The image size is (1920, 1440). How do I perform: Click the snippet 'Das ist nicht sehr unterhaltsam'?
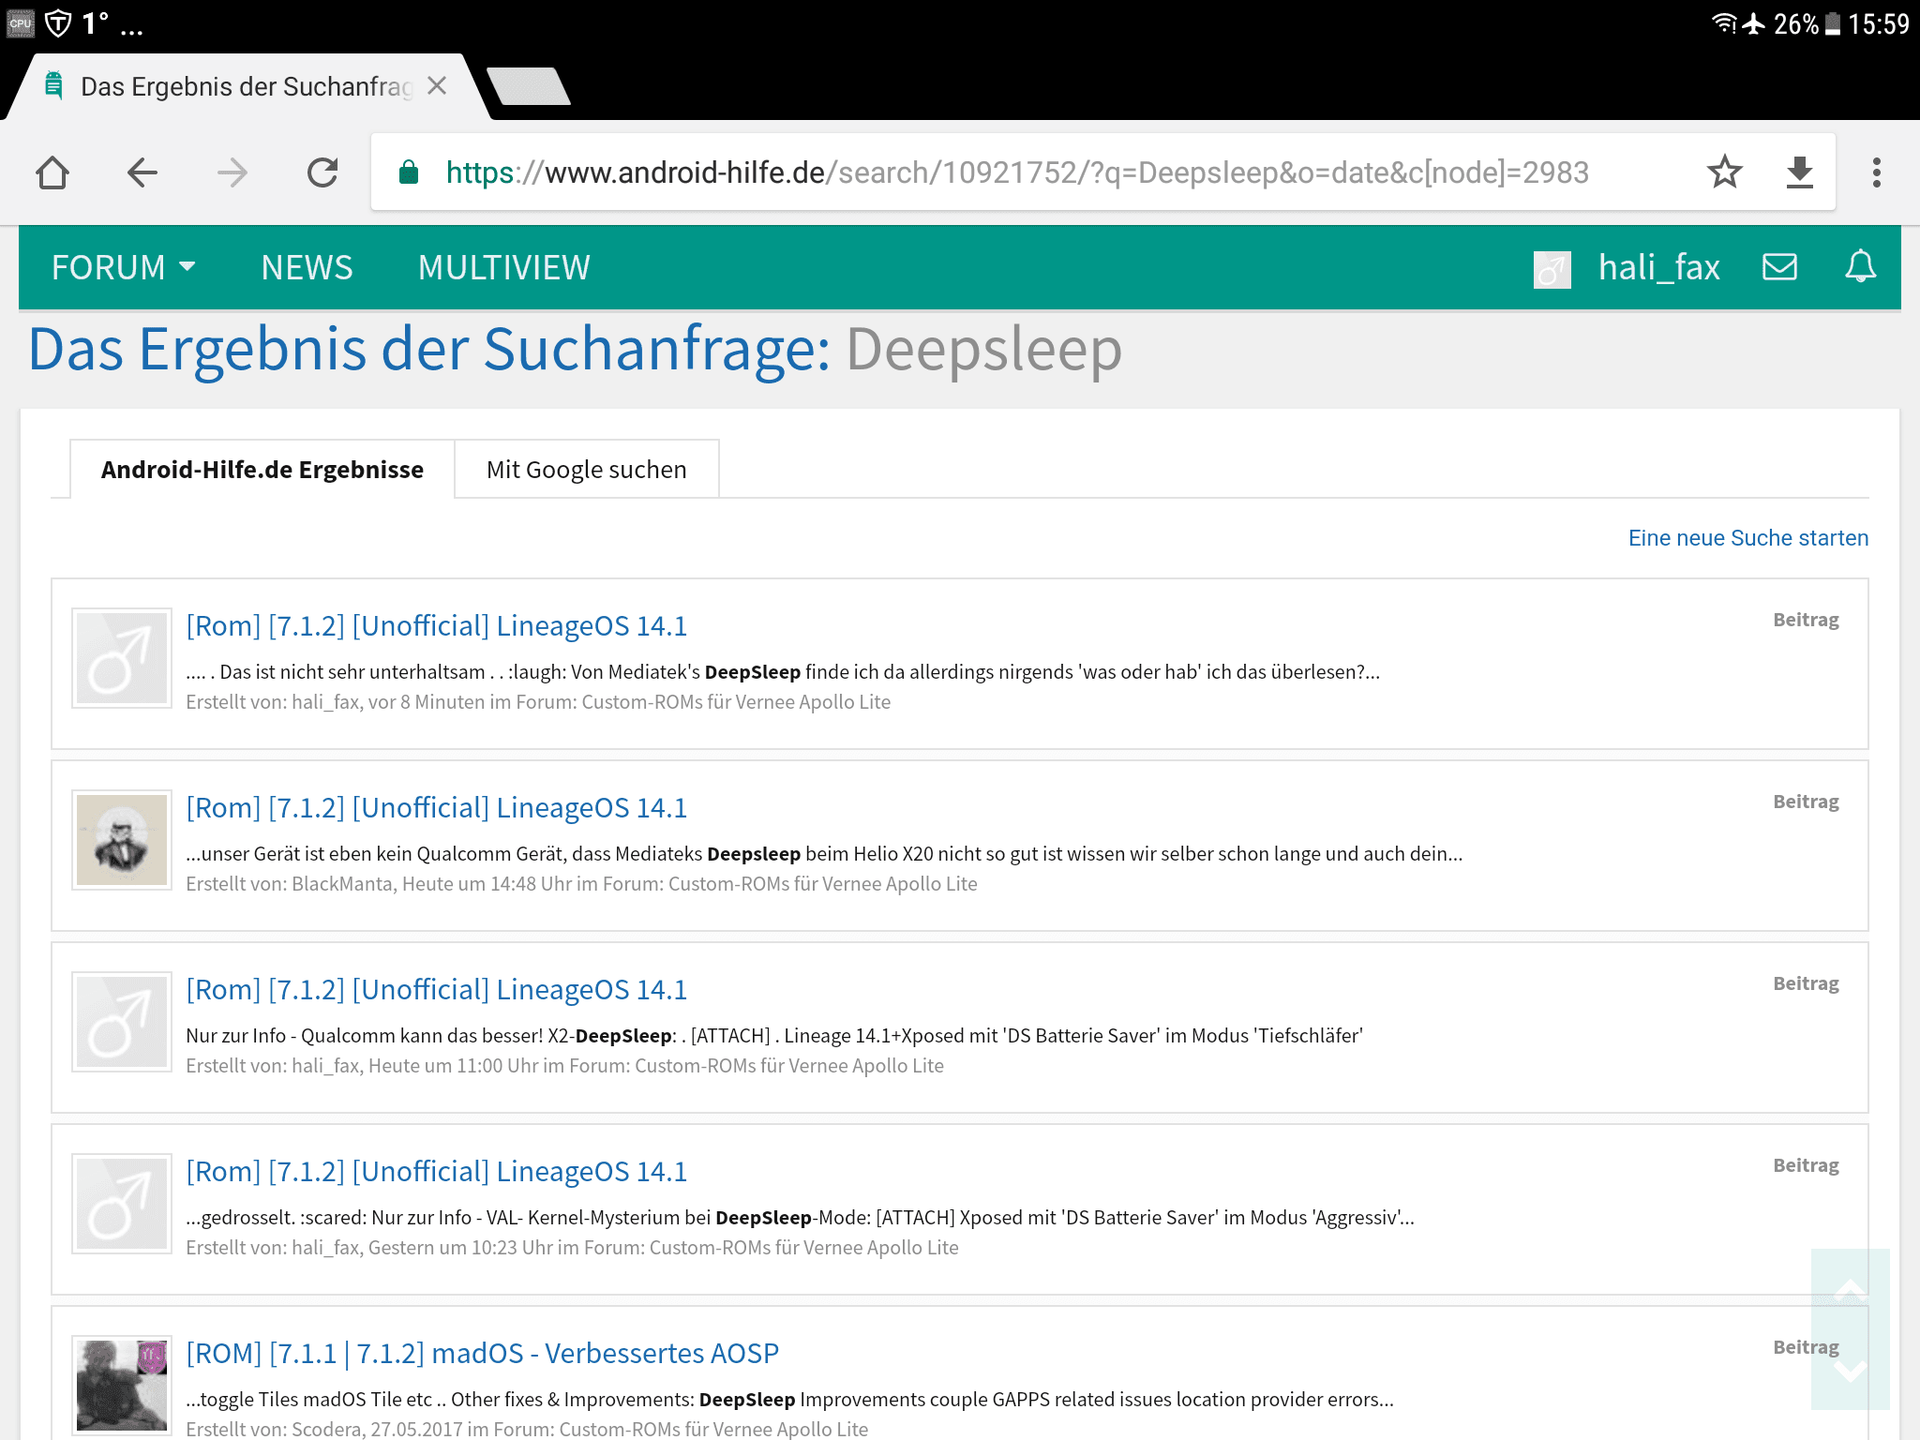pos(783,672)
